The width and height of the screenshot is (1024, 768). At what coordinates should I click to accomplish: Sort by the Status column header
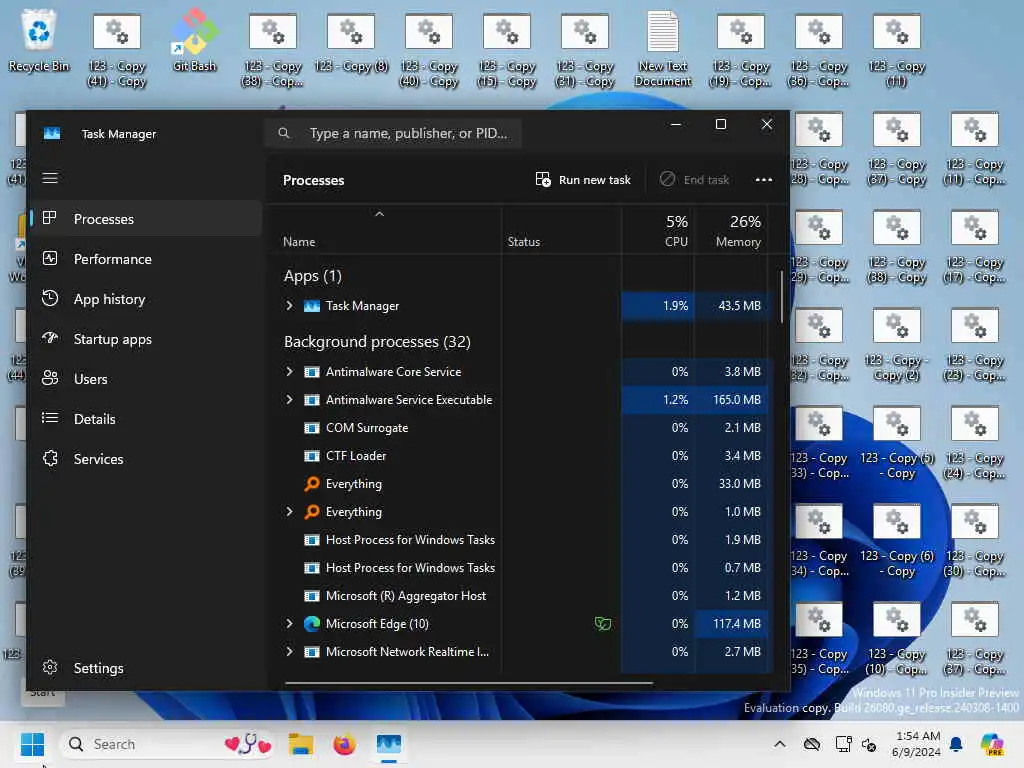point(561,231)
